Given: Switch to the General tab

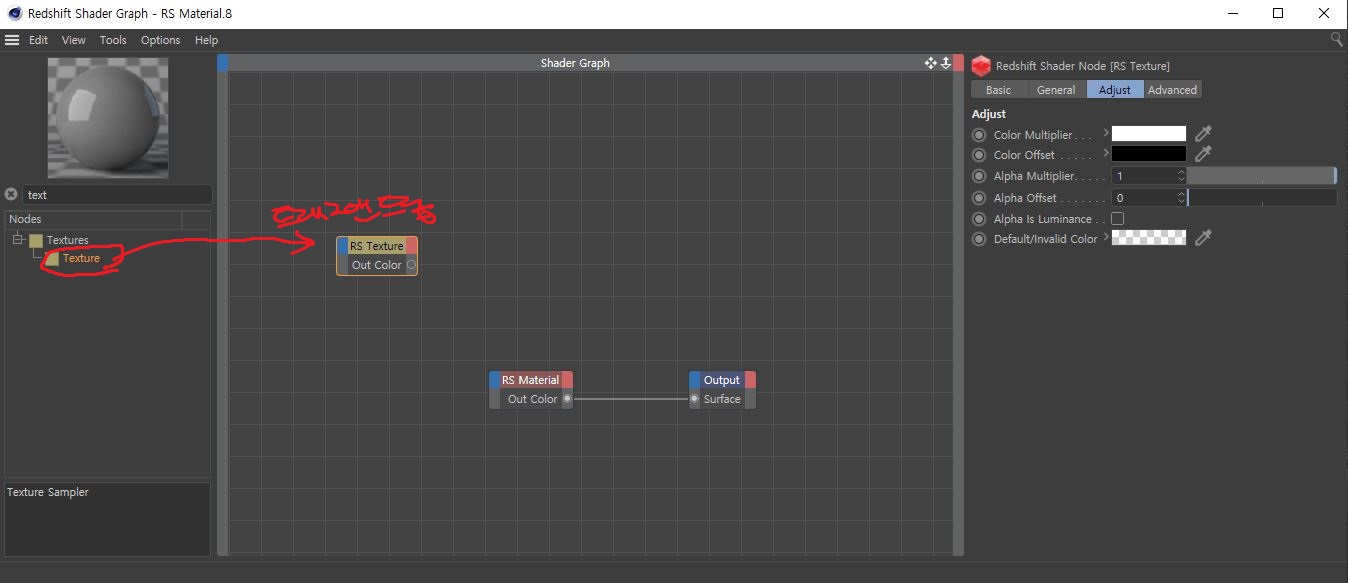Looking at the screenshot, I should click(1056, 90).
